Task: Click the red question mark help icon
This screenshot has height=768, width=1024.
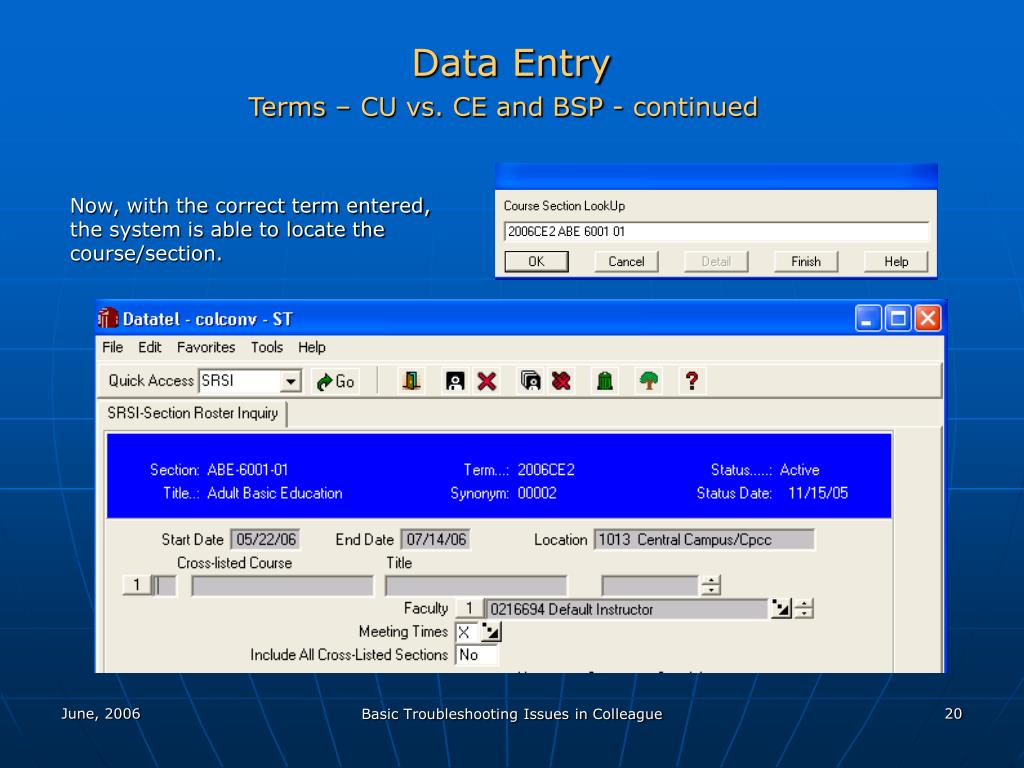Action: click(692, 381)
